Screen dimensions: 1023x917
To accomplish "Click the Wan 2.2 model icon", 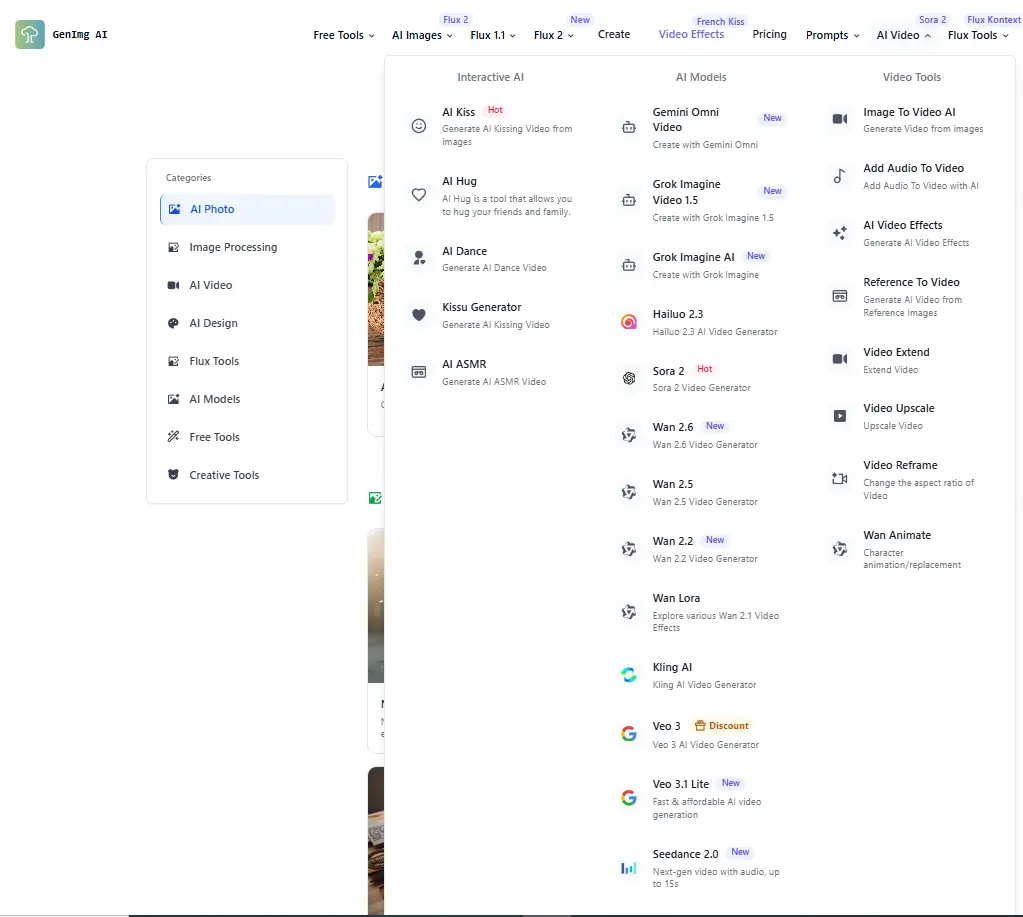I will pyautogui.click(x=629, y=549).
